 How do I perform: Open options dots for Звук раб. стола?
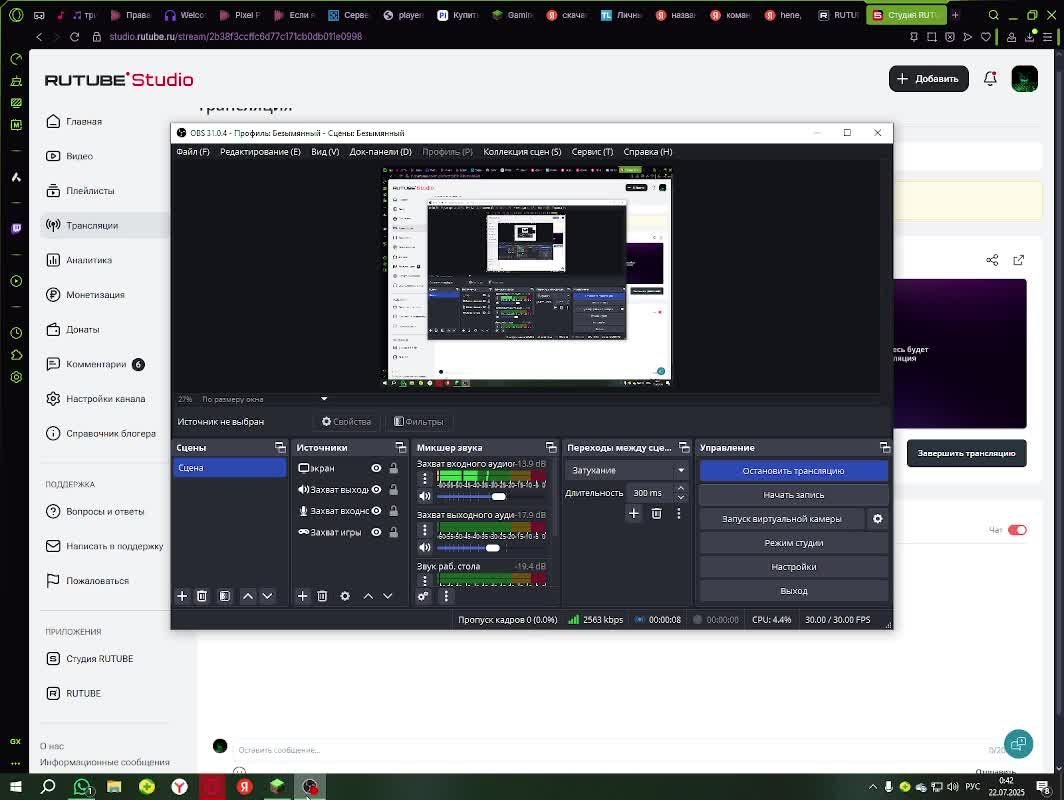pyautogui.click(x=425, y=580)
